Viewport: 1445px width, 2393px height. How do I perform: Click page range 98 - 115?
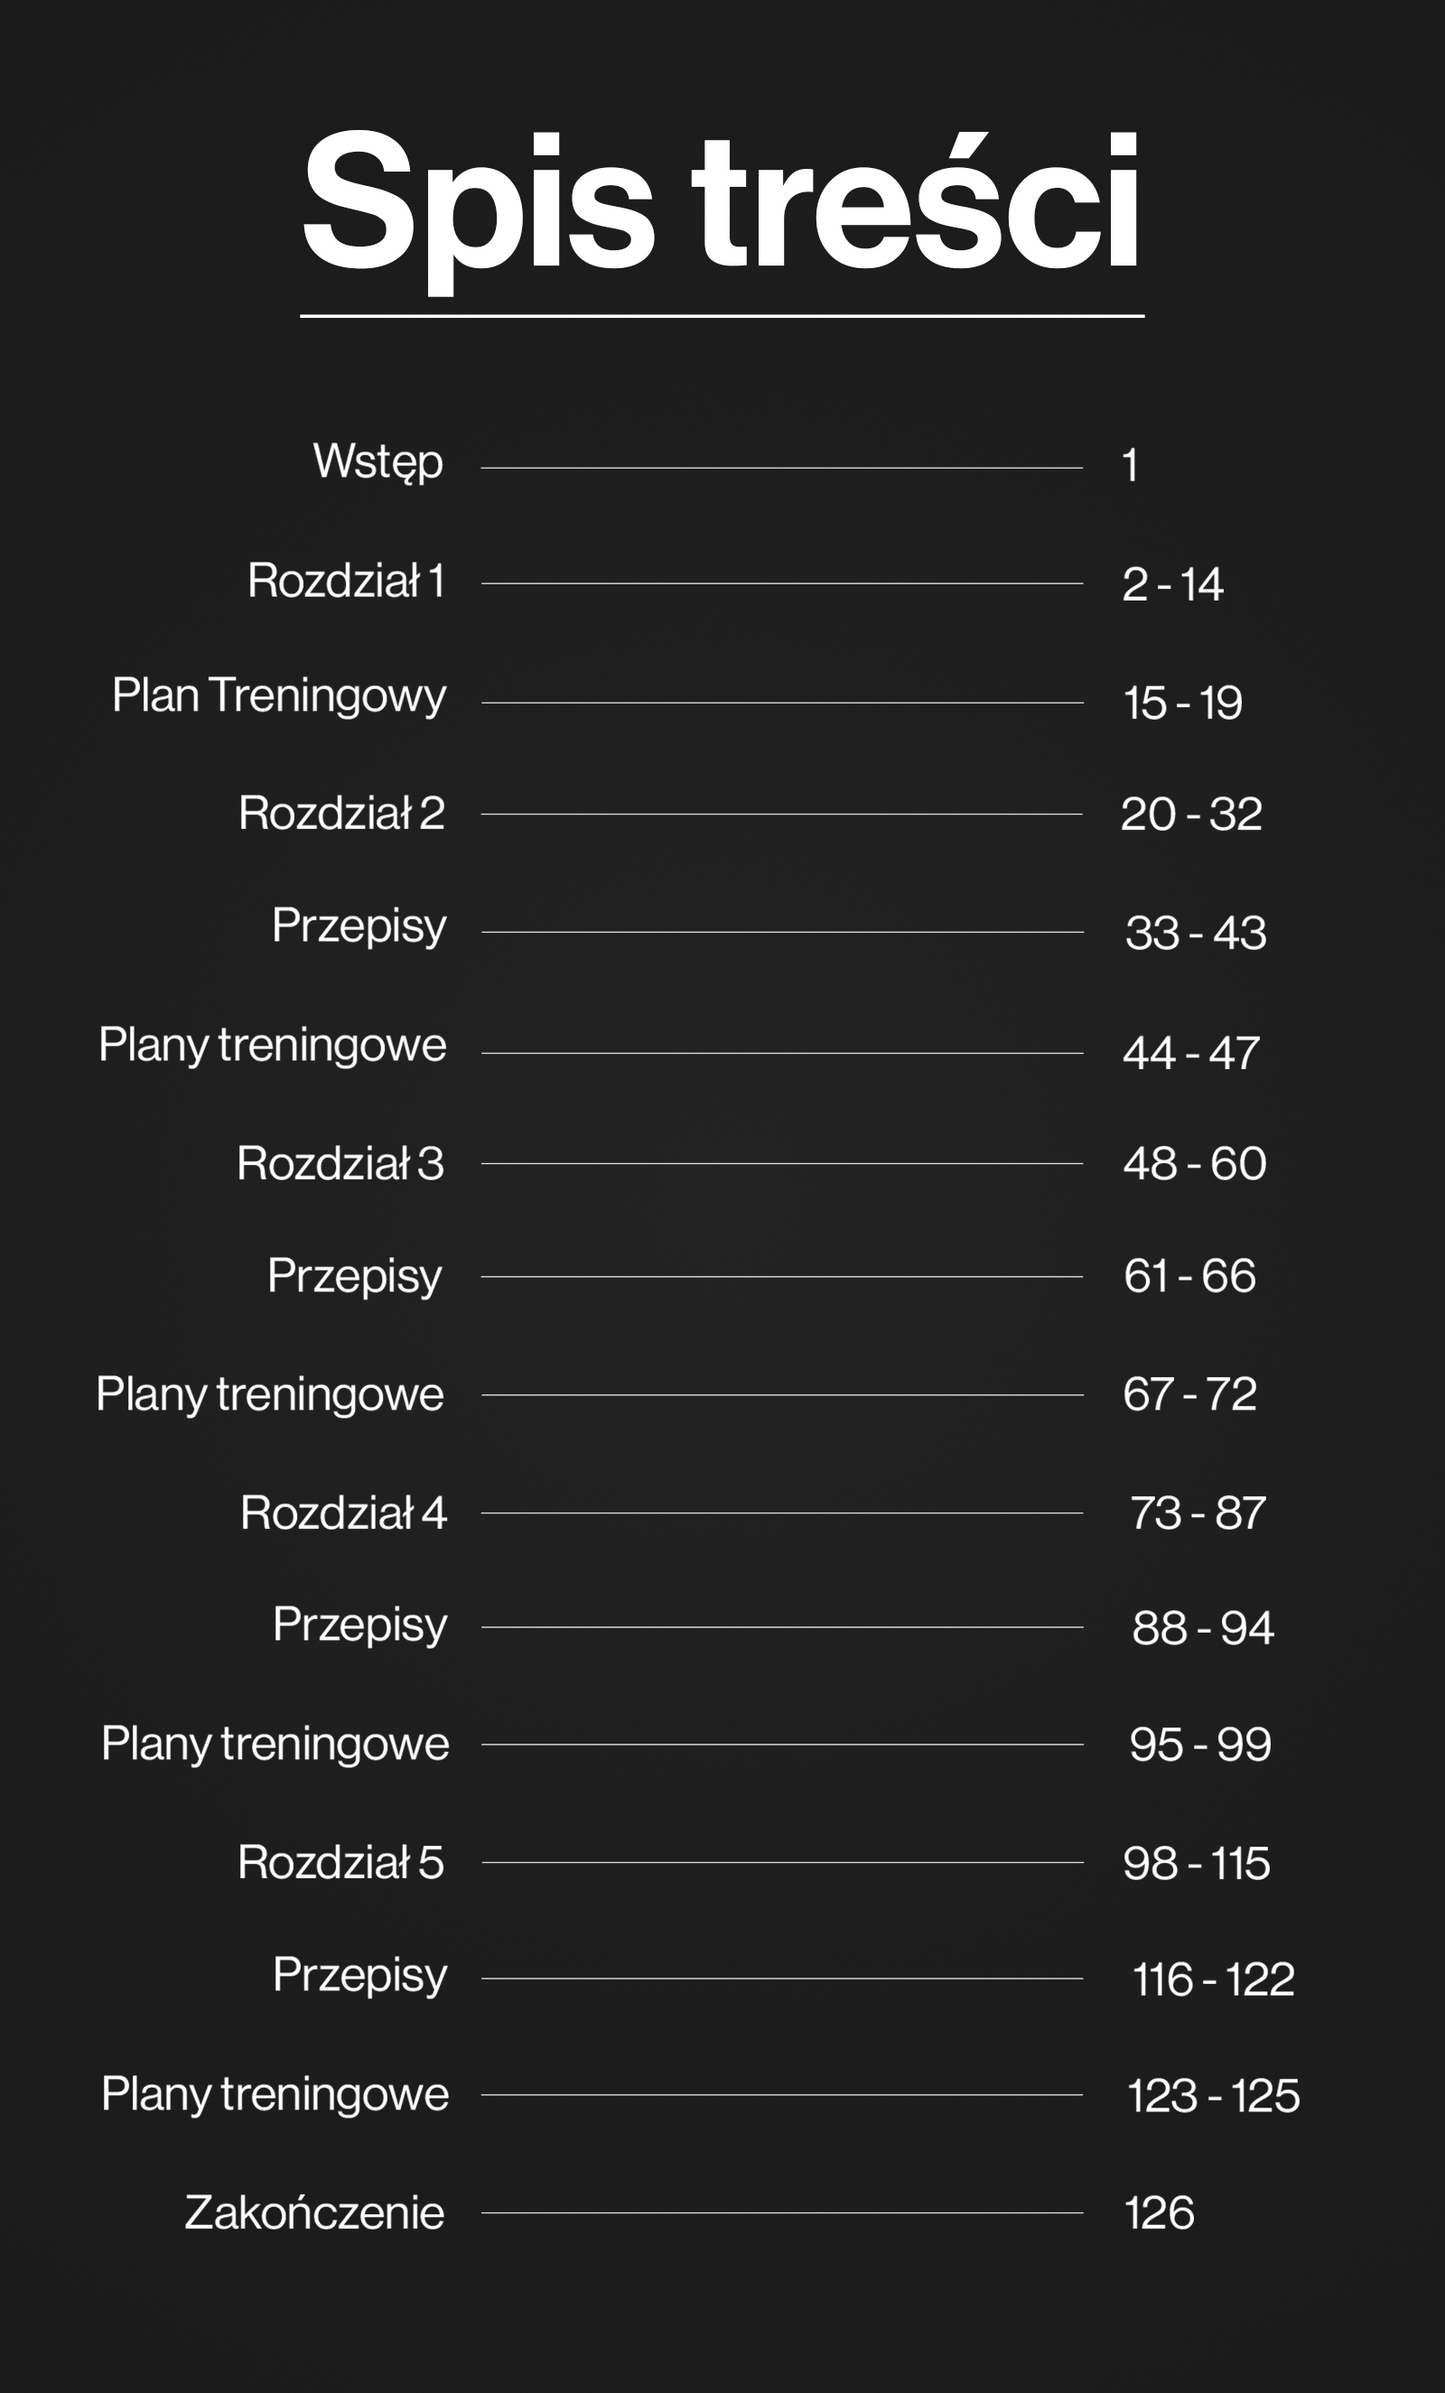point(1197,1864)
